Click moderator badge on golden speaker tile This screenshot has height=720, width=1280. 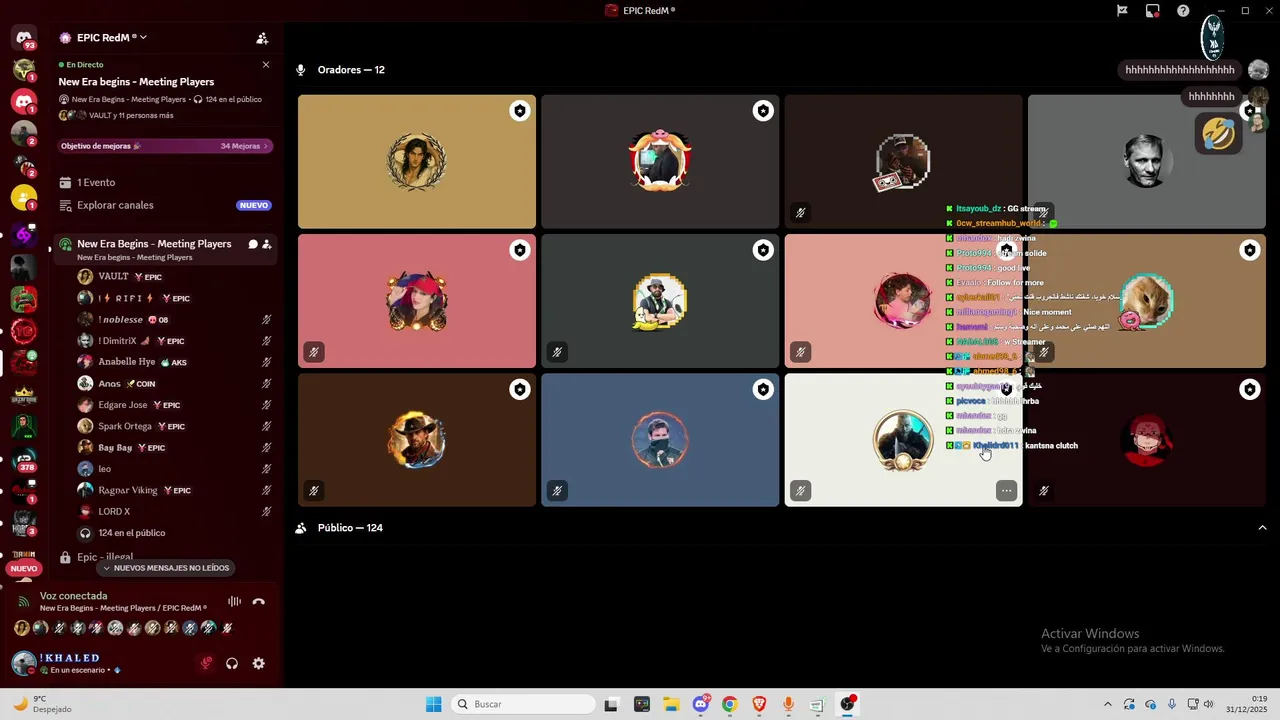520,111
